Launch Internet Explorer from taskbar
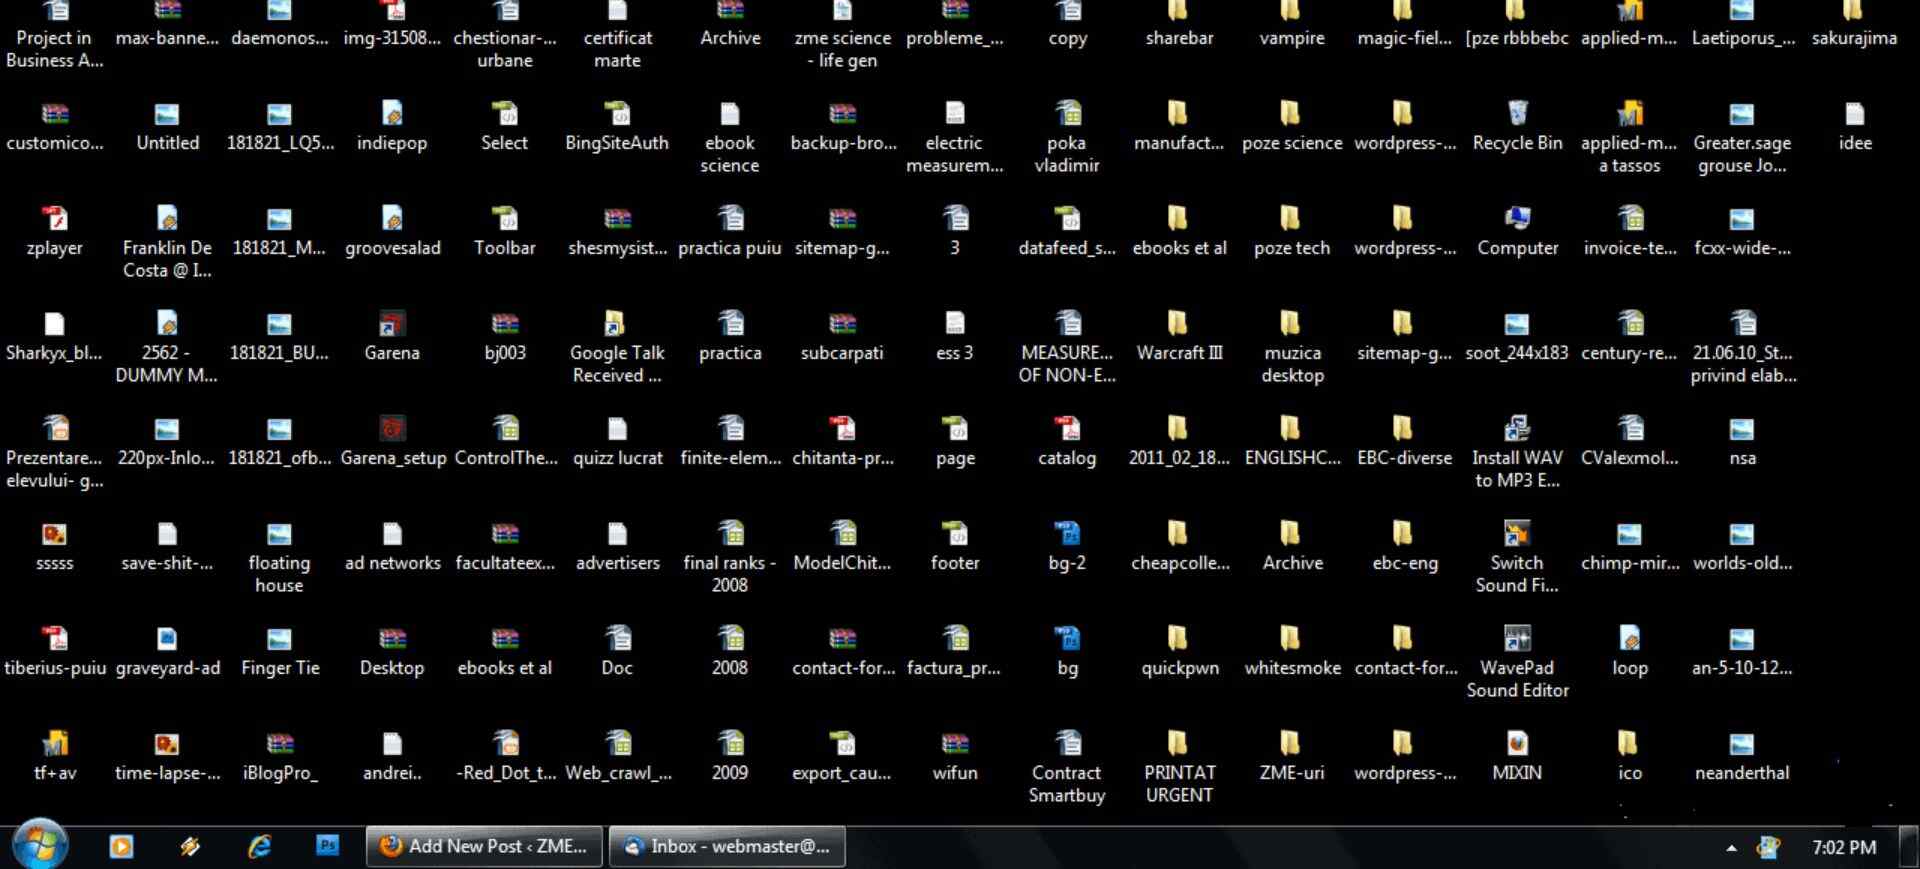Image resolution: width=1920 pixels, height=869 pixels. [259, 846]
